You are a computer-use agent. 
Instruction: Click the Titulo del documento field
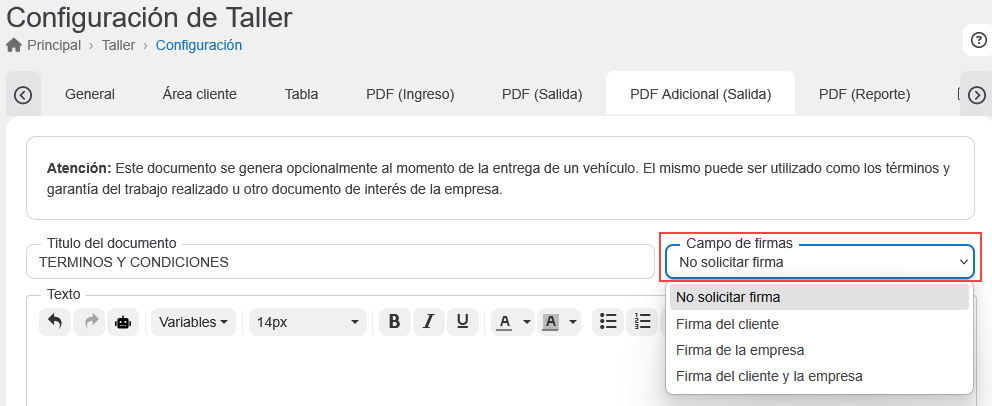click(340, 262)
